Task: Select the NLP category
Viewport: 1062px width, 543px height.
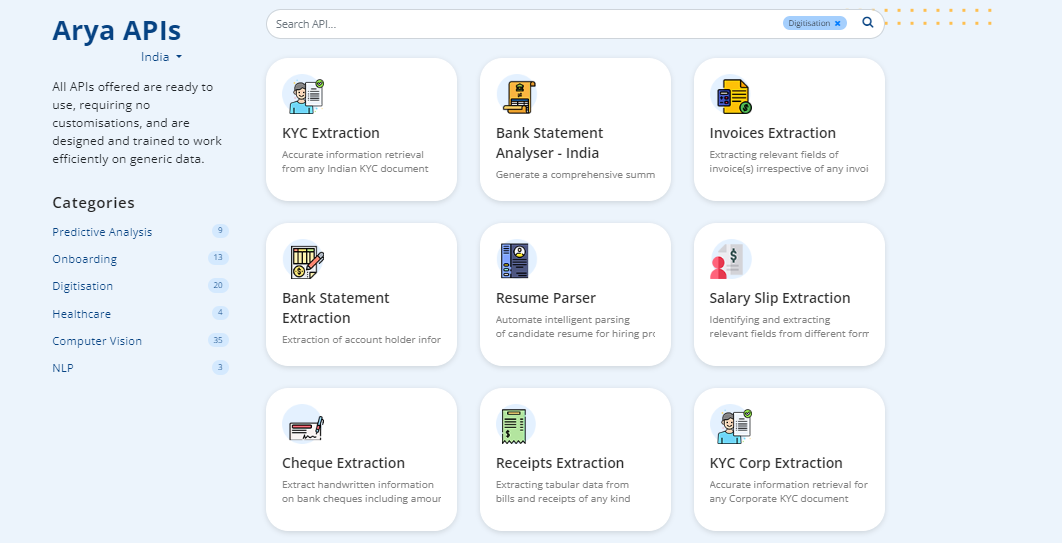Action: (x=63, y=368)
